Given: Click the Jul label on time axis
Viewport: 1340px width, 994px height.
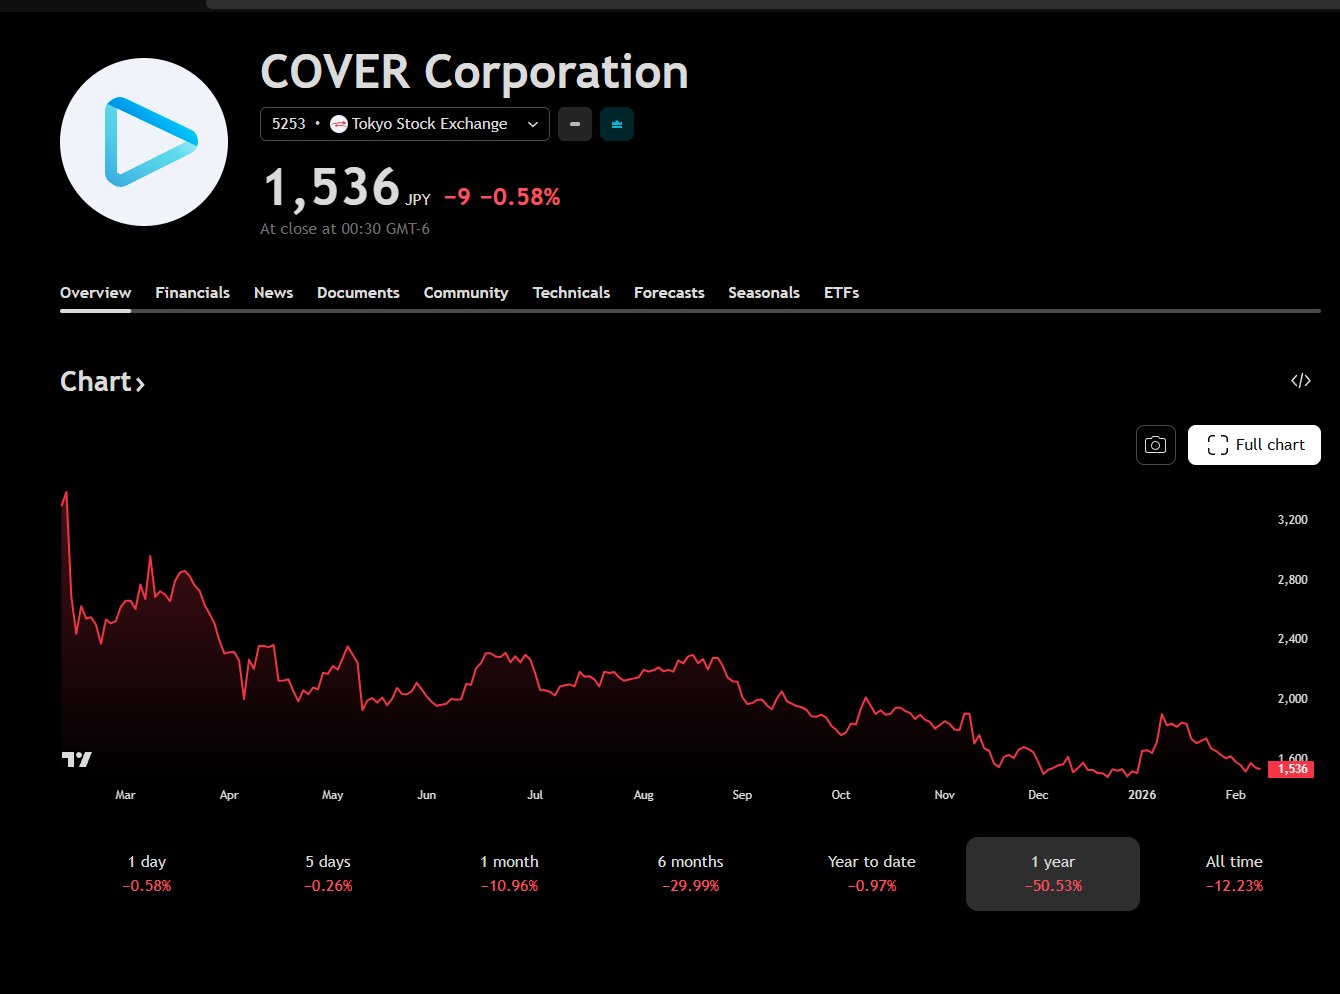Looking at the screenshot, I should [535, 795].
